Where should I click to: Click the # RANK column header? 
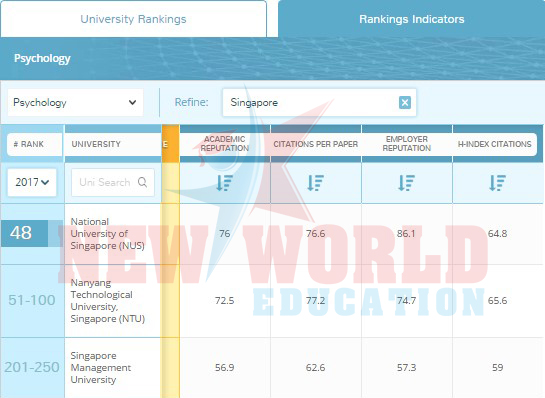coord(34,144)
